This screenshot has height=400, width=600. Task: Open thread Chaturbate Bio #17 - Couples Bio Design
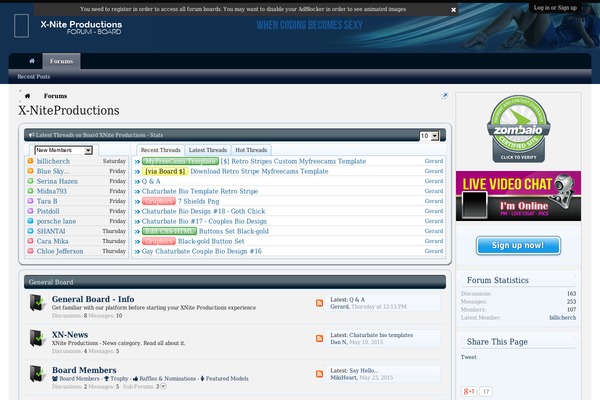[x=204, y=221]
